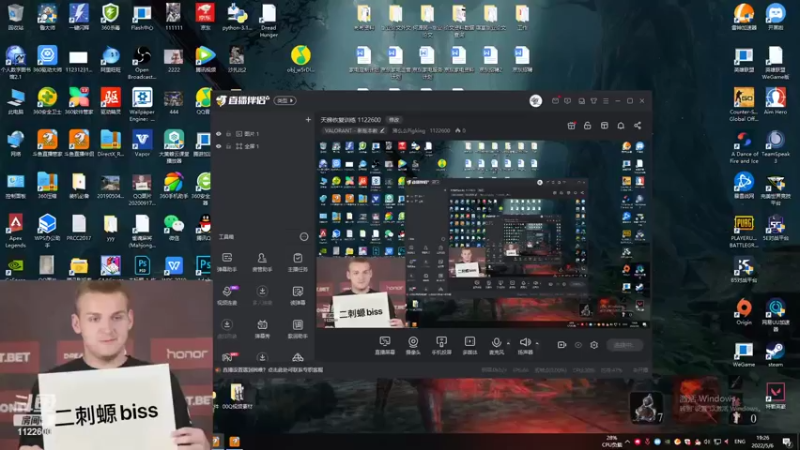Select the 图片 1 source row

coord(263,134)
